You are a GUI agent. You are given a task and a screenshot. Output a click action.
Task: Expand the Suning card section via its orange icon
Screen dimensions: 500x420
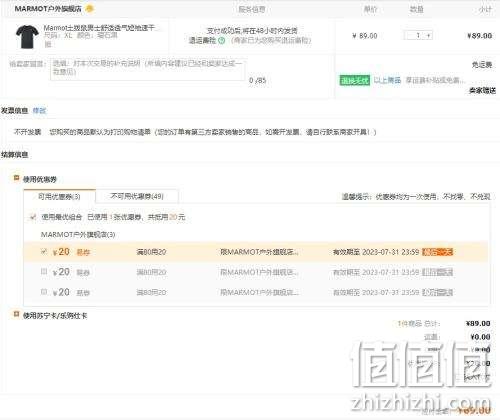click(x=16, y=314)
